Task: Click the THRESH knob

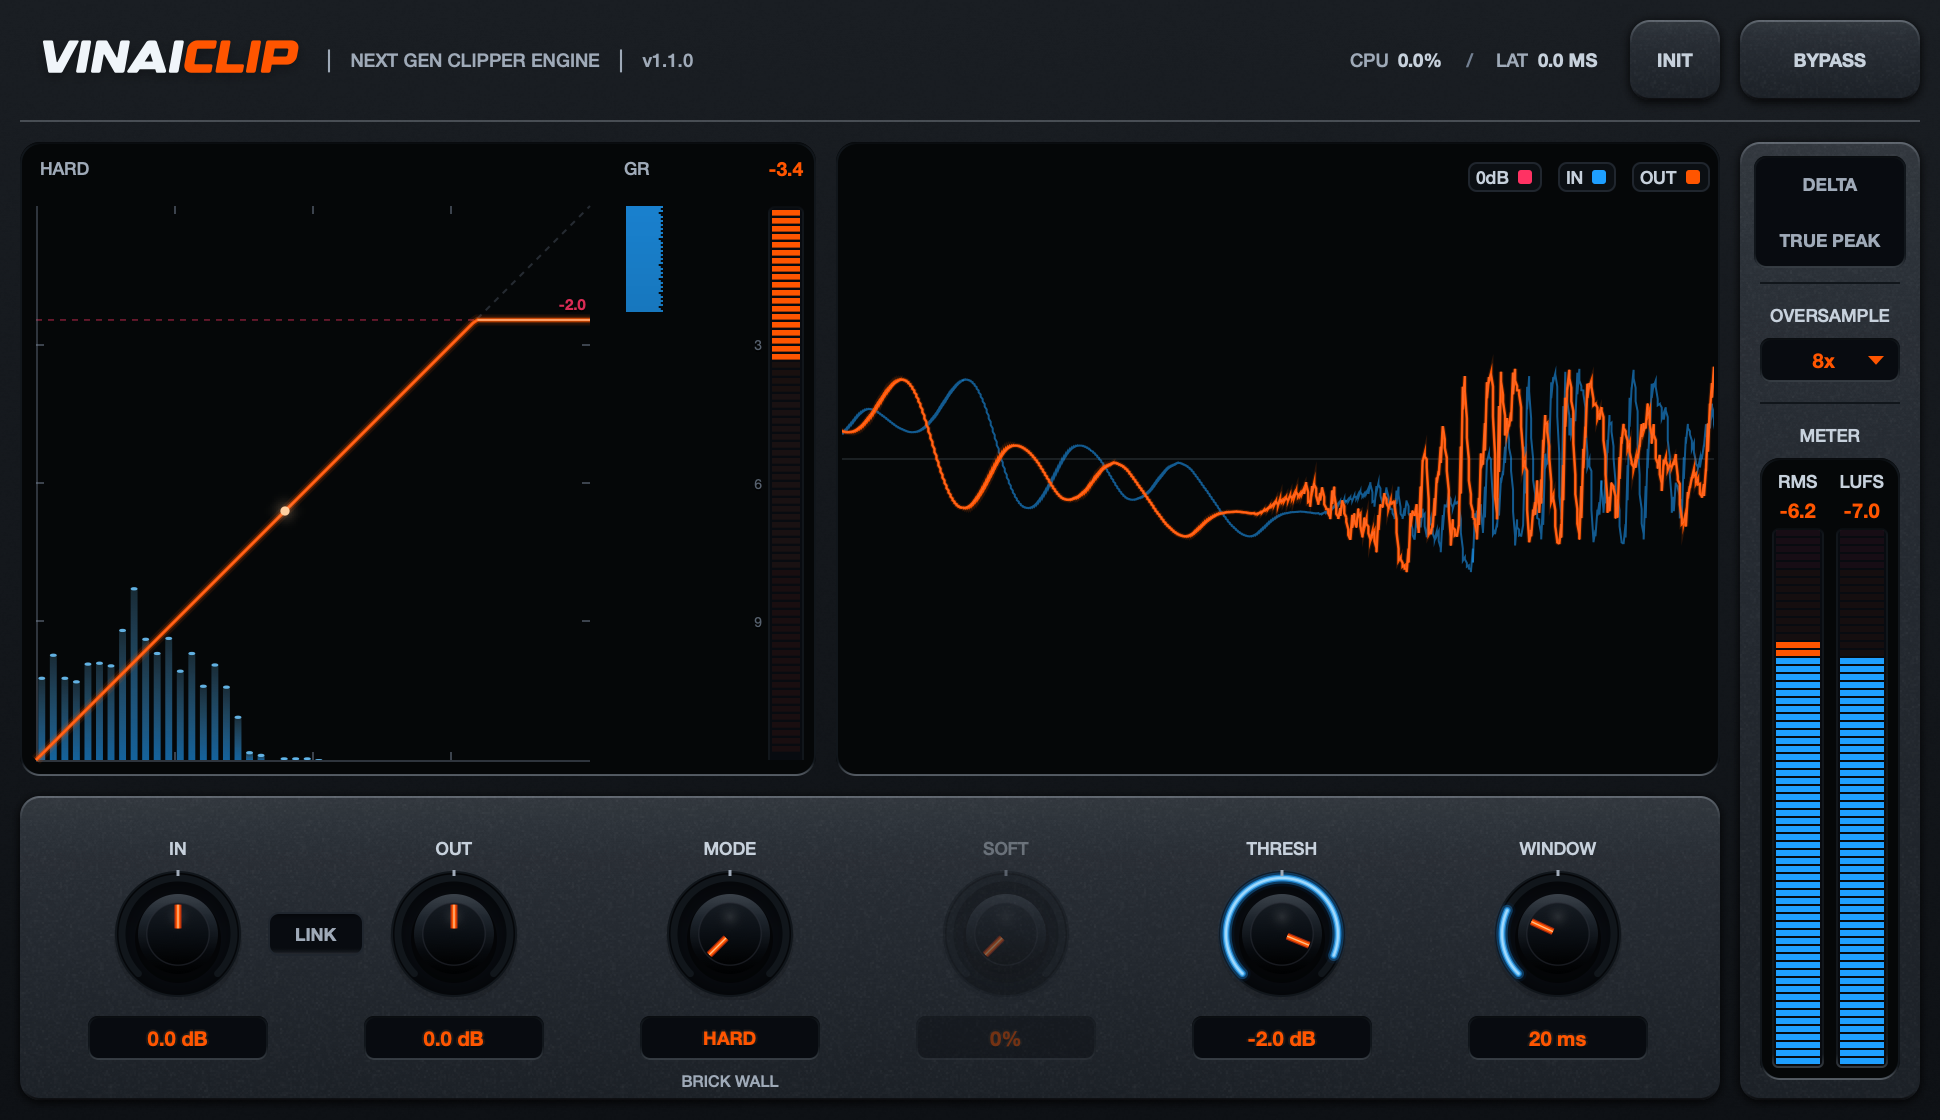Action: [1282, 933]
